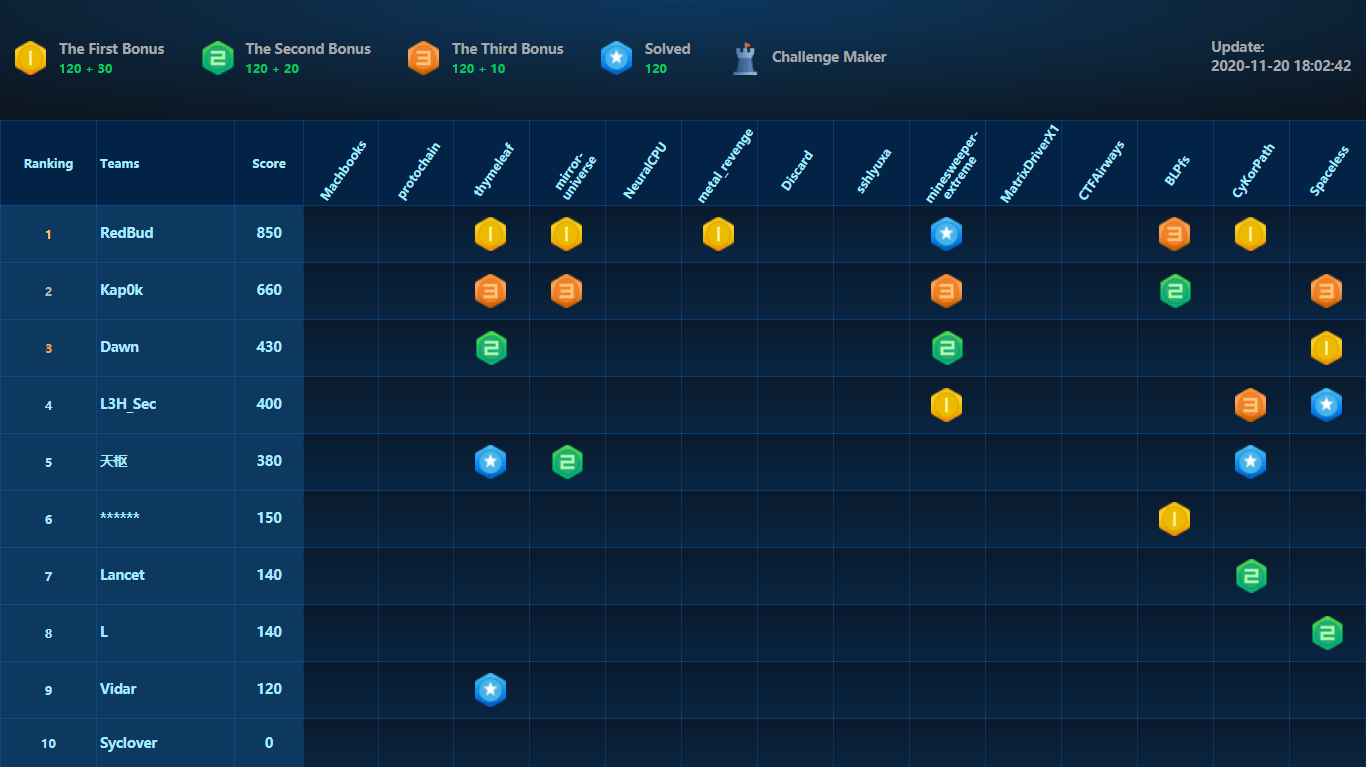Select the L3H_Sec team name
Image resolution: width=1366 pixels, height=767 pixels.
(128, 404)
